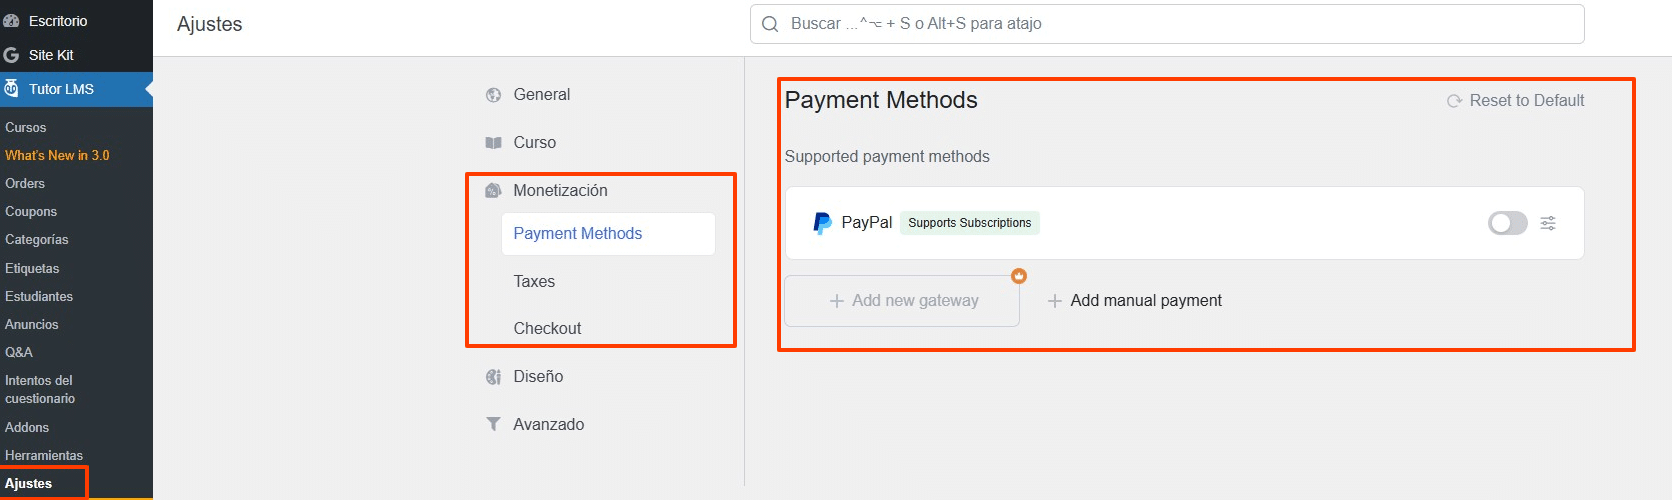Open Categorías submenu item

37,240
